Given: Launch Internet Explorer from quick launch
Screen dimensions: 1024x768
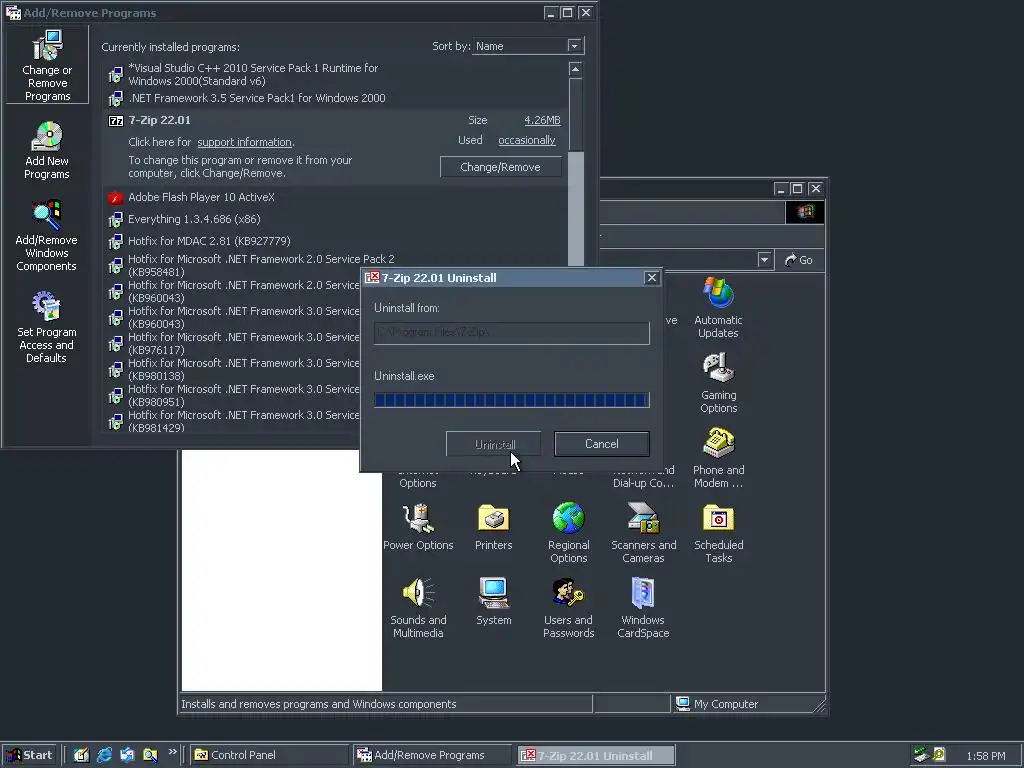Looking at the screenshot, I should 104,755.
